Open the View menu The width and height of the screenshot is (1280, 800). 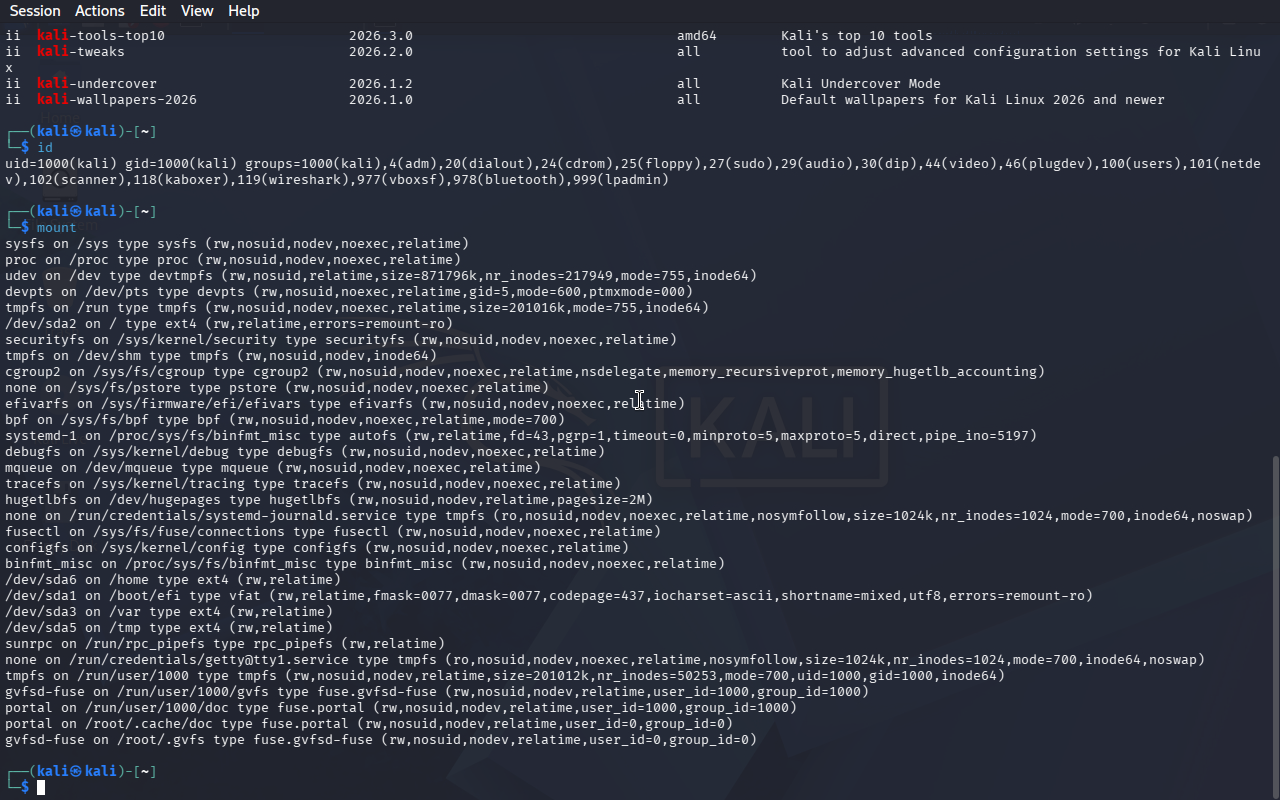(x=197, y=11)
